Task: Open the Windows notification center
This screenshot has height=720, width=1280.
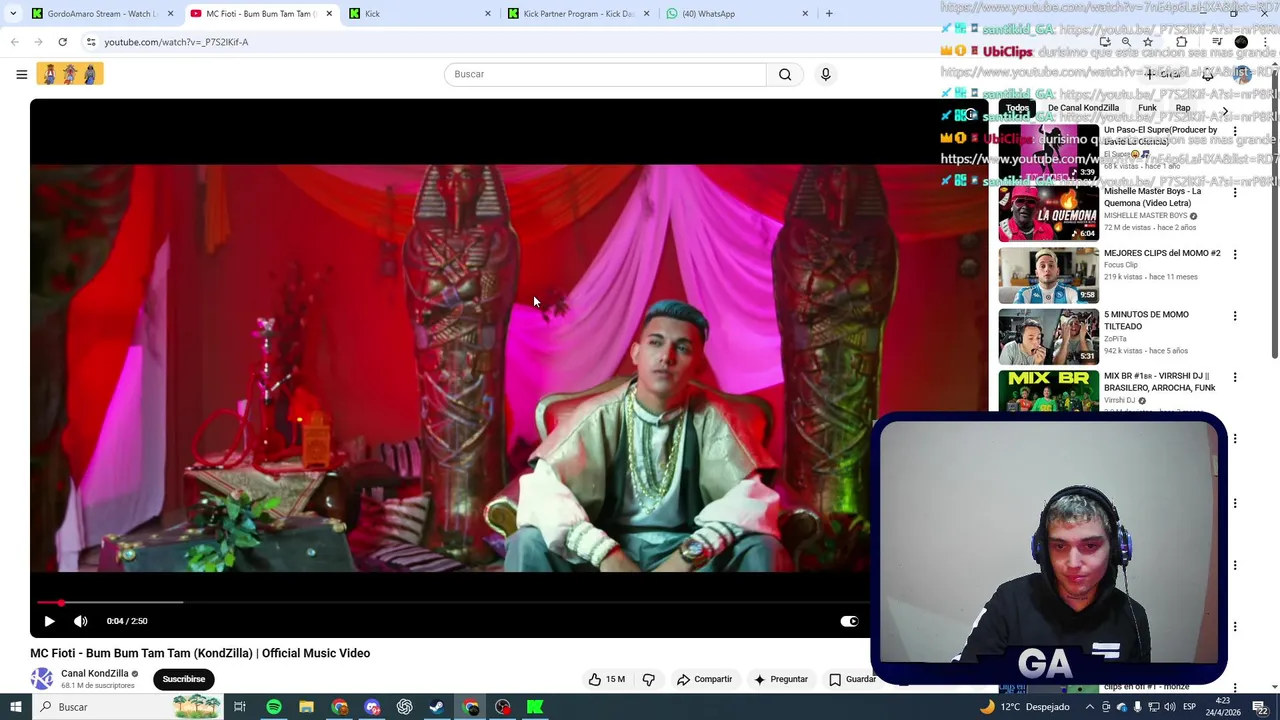Action: click(x=1259, y=707)
